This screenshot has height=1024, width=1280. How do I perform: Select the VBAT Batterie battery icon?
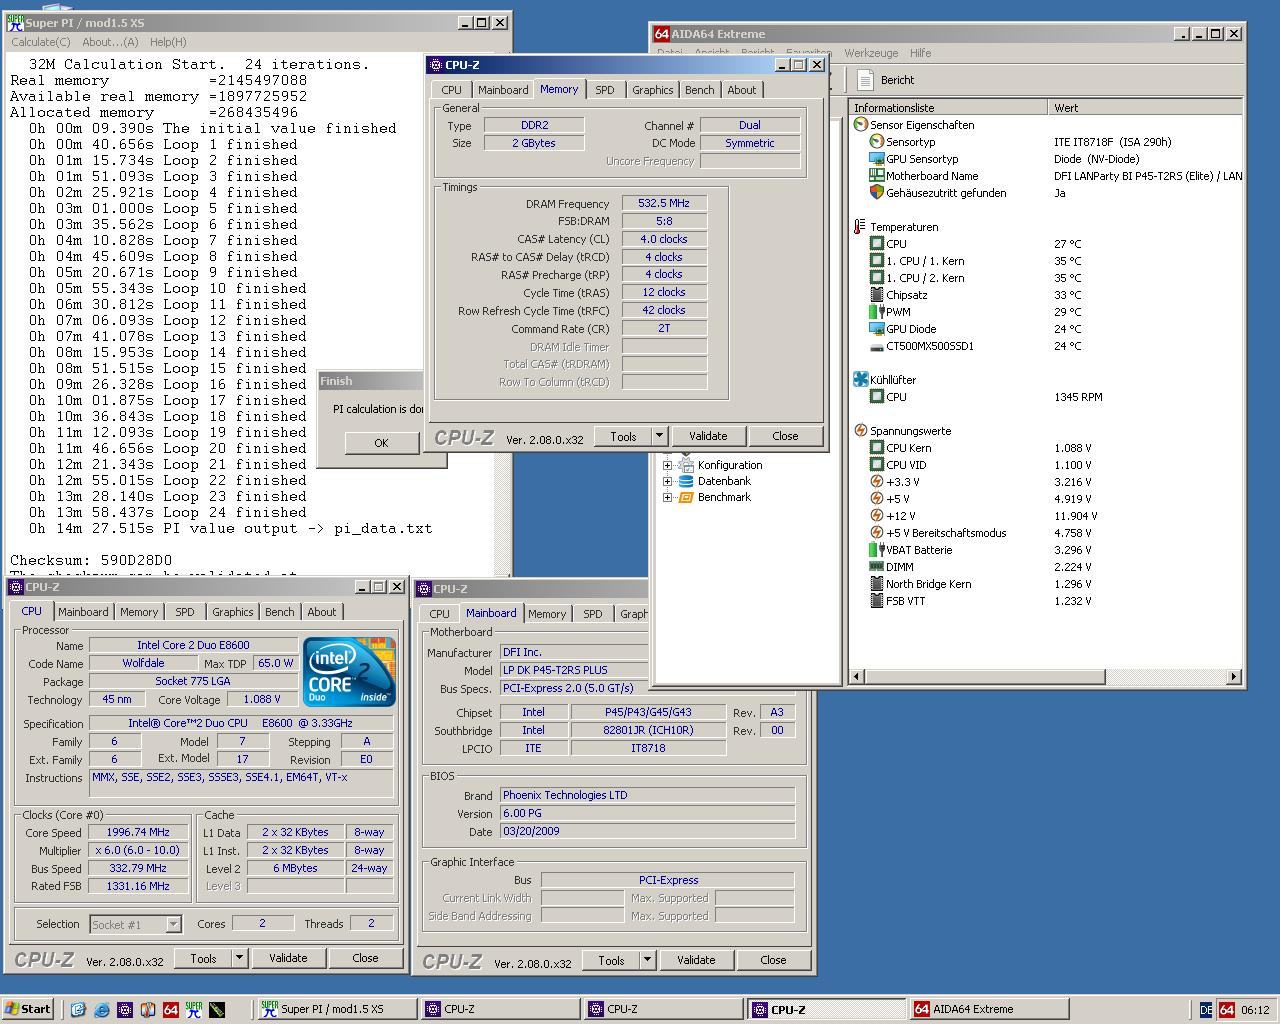click(x=876, y=550)
